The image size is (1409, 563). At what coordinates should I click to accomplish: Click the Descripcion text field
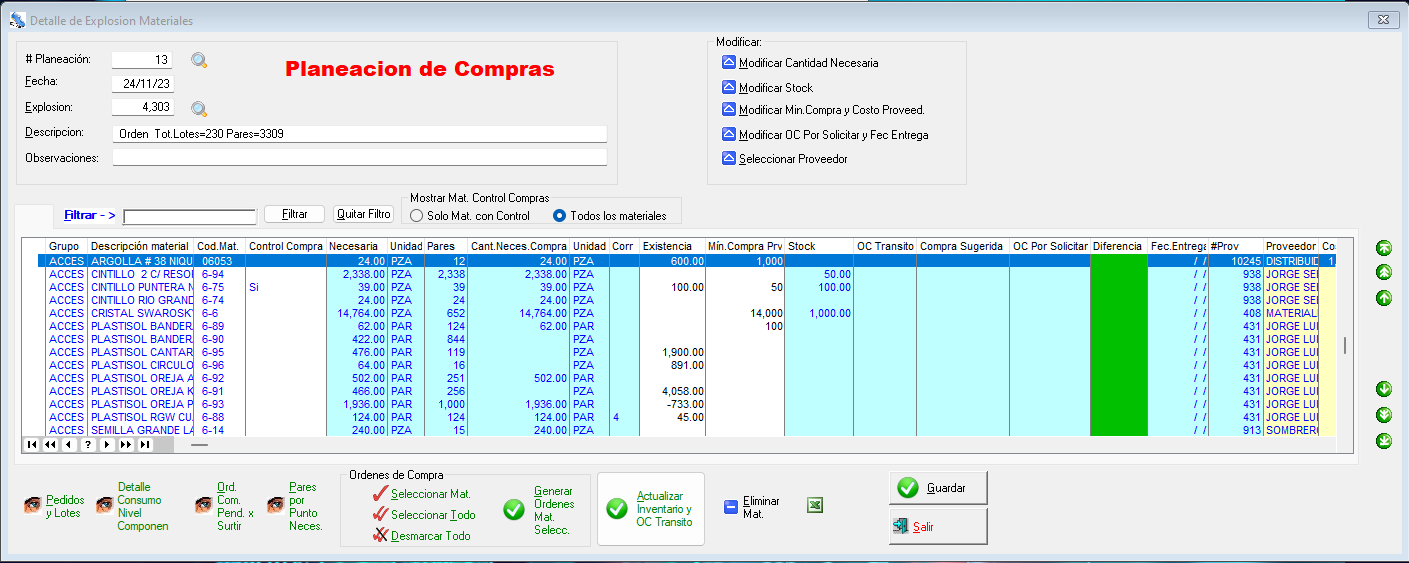tap(360, 133)
